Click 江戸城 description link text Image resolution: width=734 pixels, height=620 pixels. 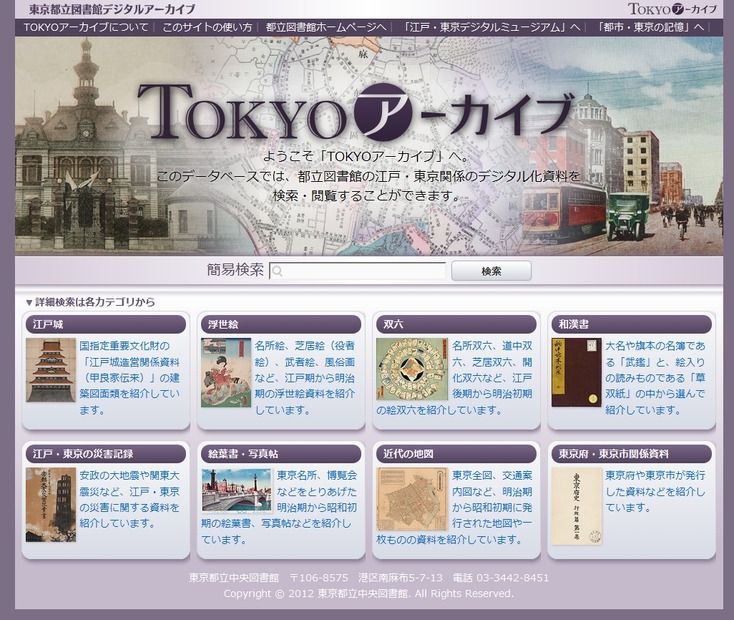pyautogui.click(x=129, y=378)
